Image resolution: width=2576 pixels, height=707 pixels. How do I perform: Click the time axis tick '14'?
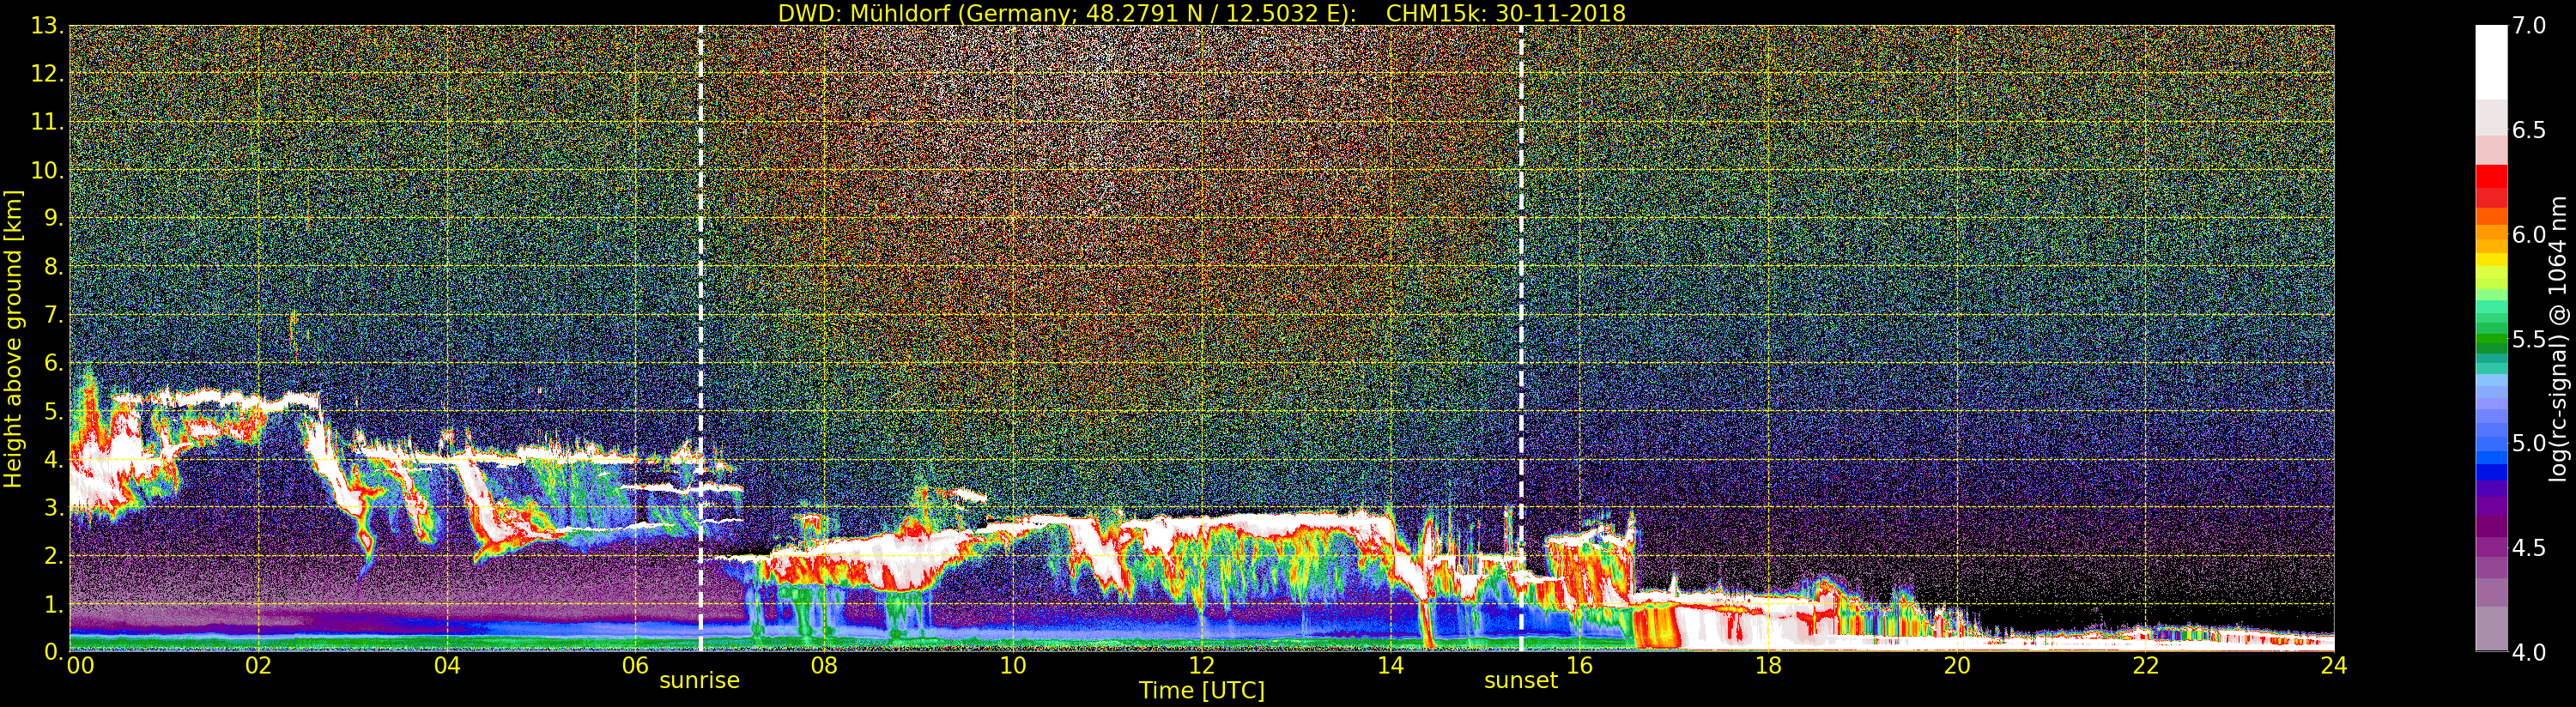point(1390,665)
